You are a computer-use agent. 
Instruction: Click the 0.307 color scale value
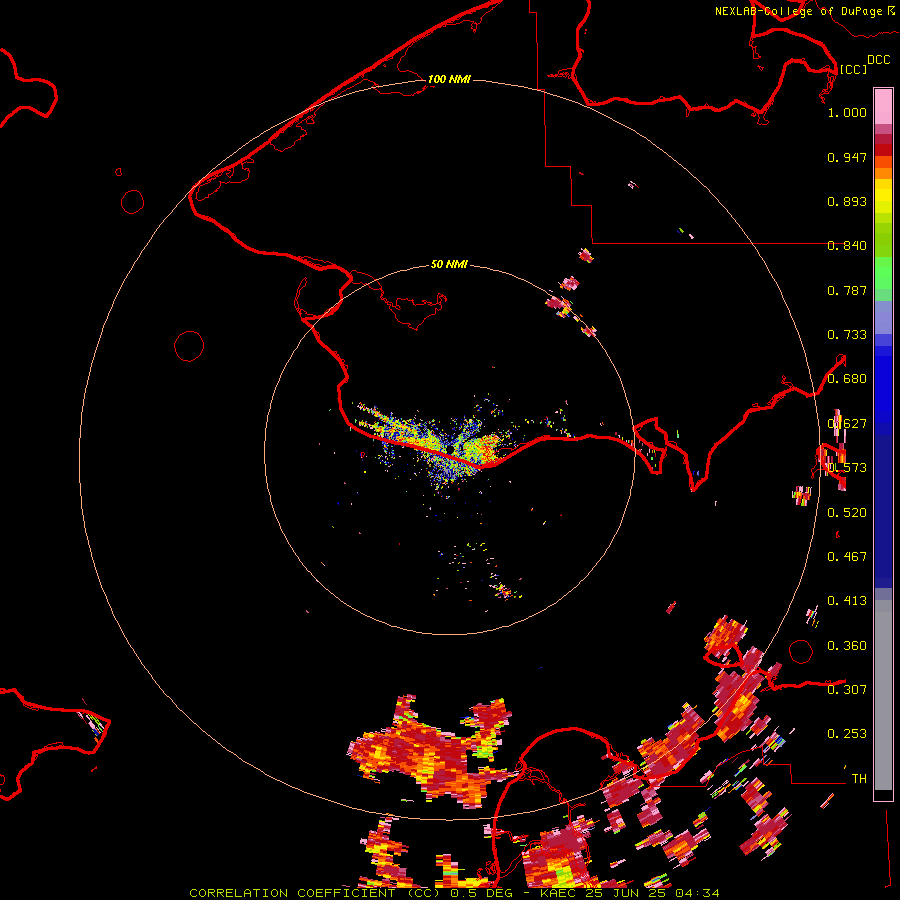tap(847, 690)
